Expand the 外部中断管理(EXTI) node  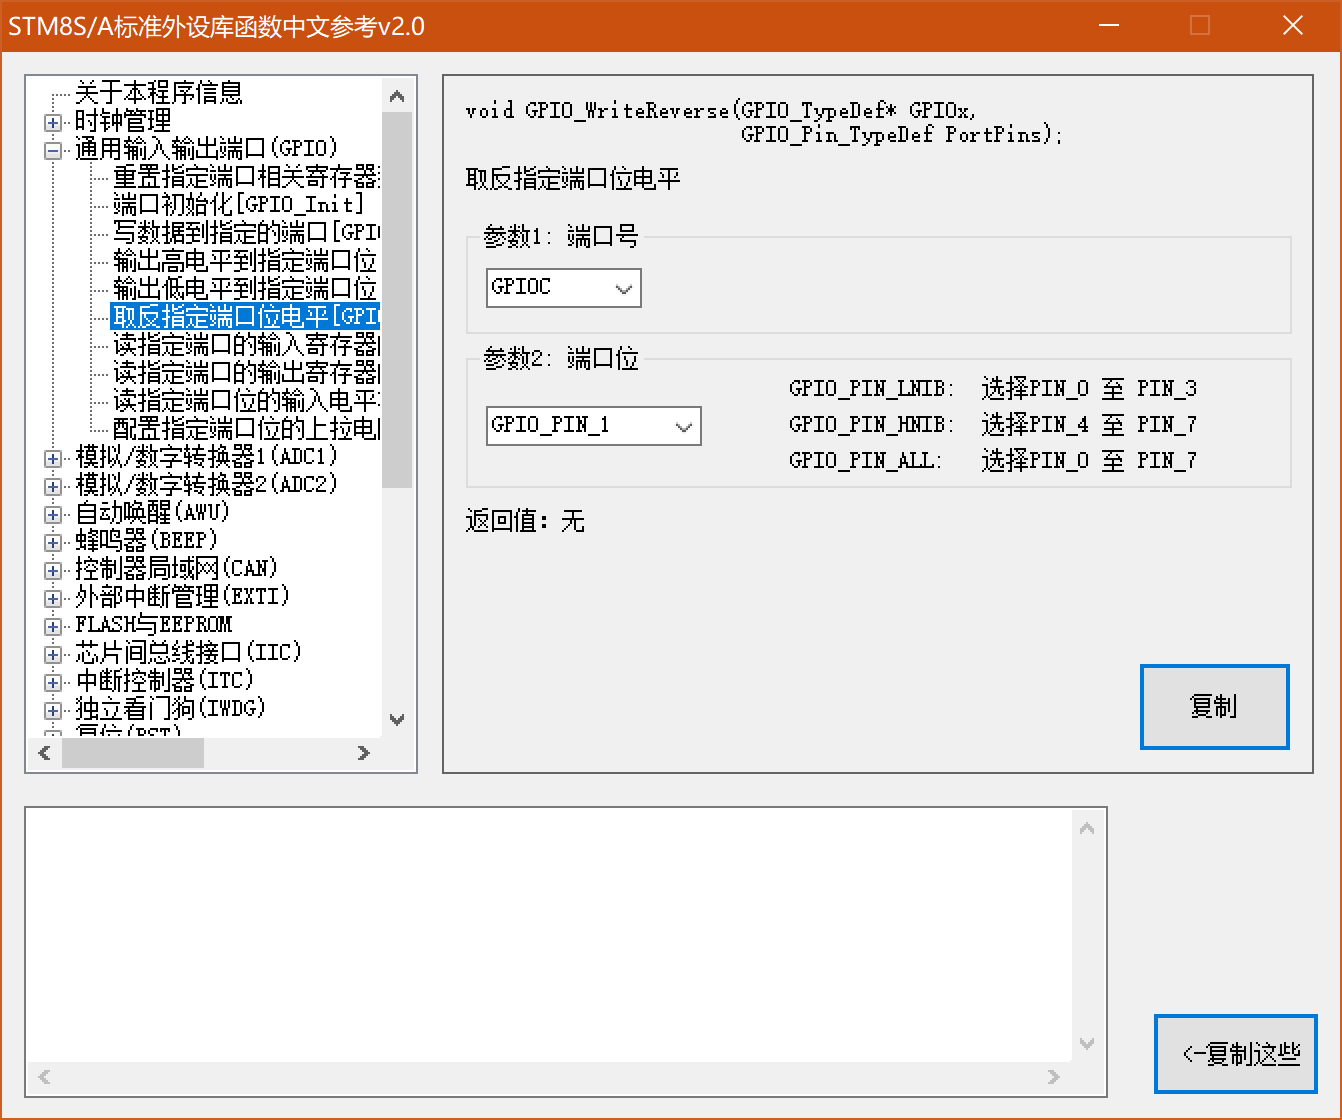pyautogui.click(x=52, y=596)
